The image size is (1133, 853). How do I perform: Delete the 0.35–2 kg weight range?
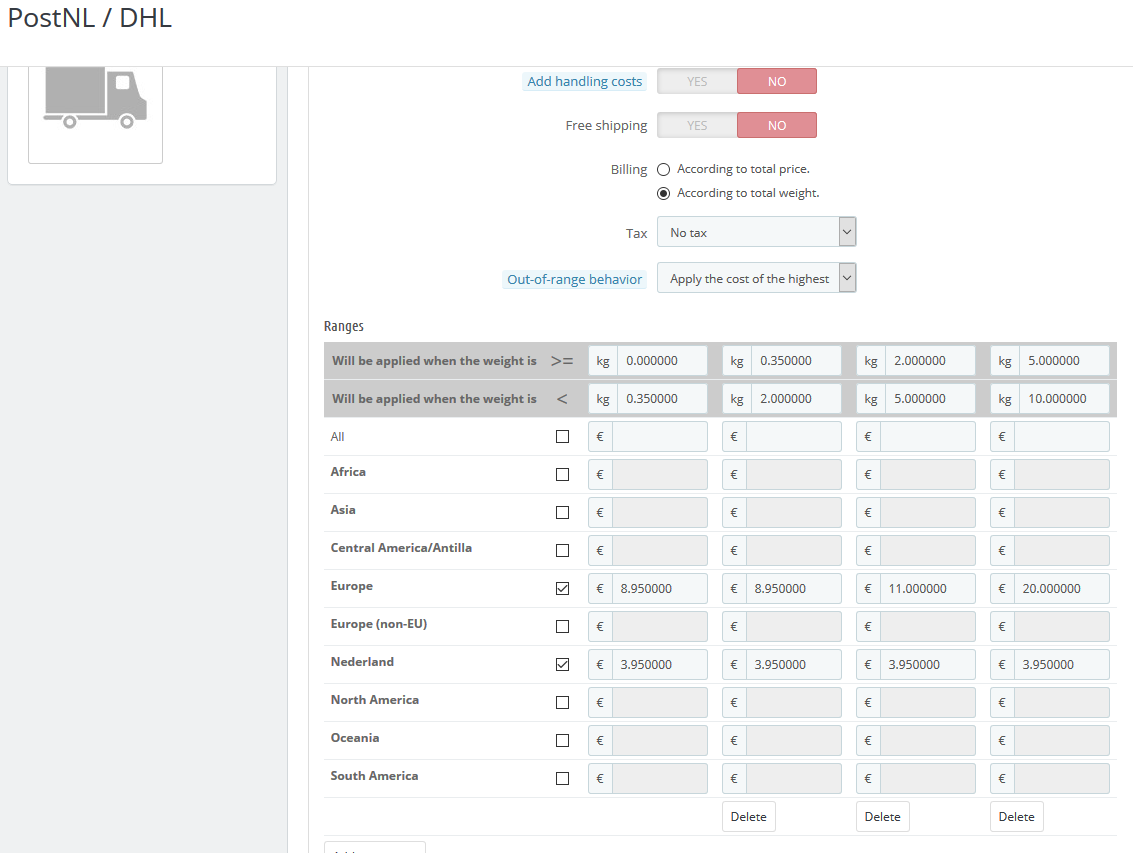tap(748, 817)
